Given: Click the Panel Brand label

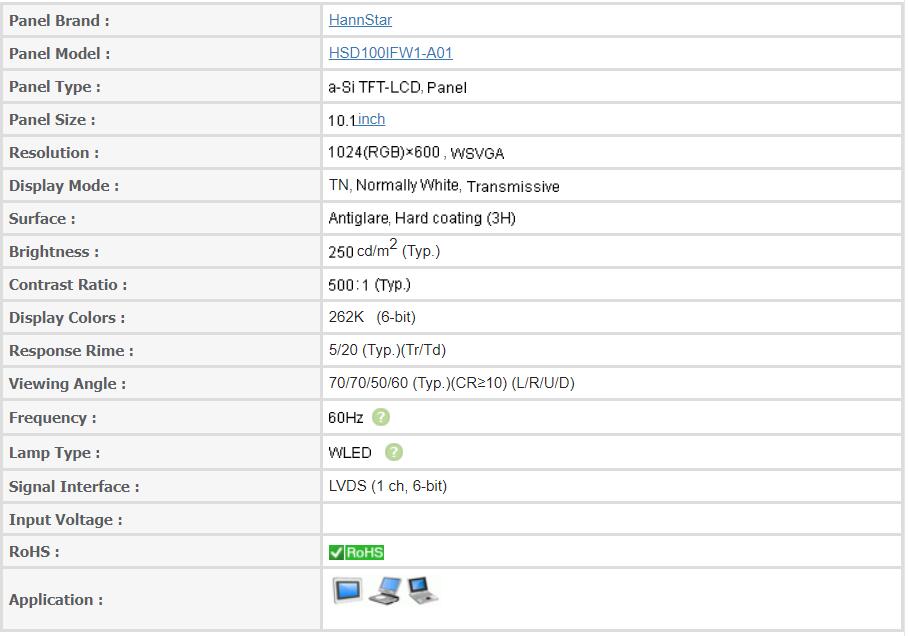Looking at the screenshot, I should pyautogui.click(x=59, y=21).
